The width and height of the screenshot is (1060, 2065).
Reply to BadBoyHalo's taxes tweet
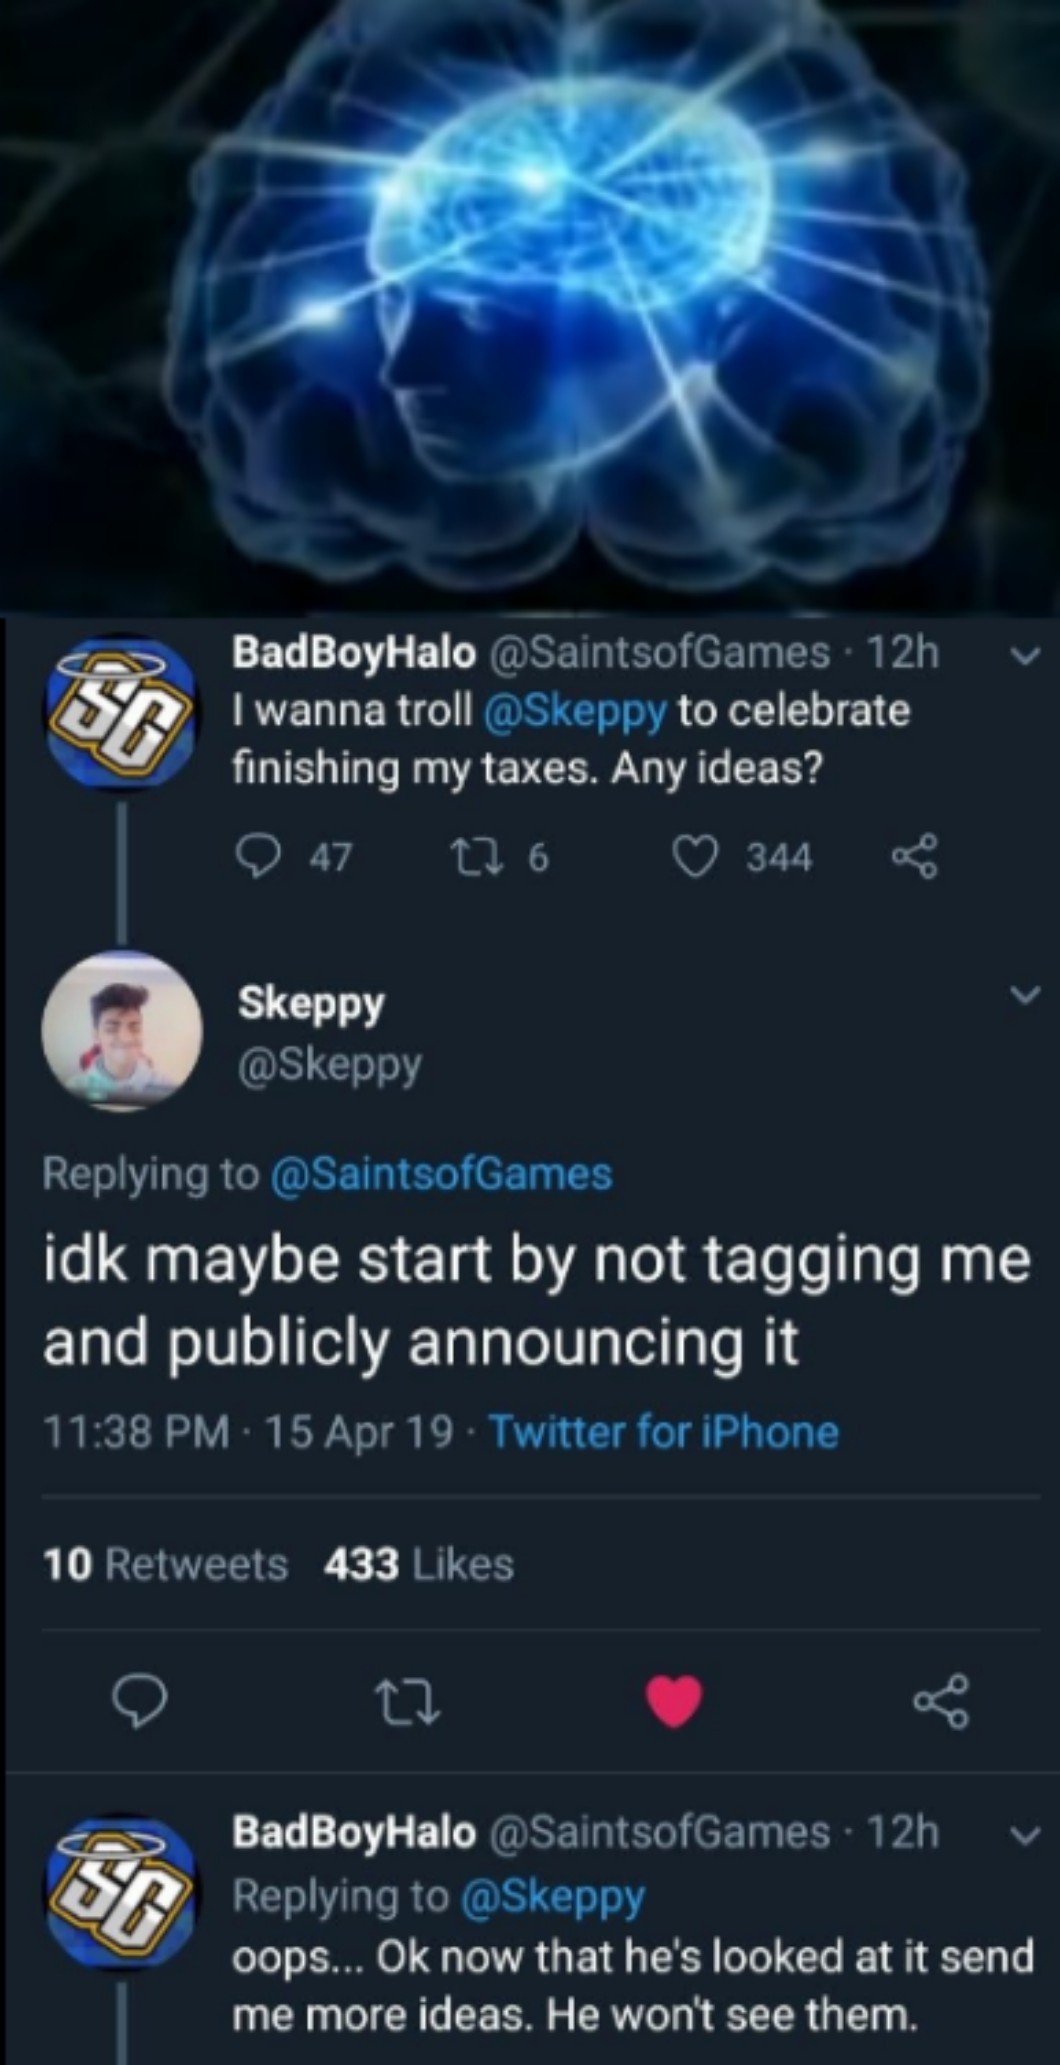click(x=260, y=857)
